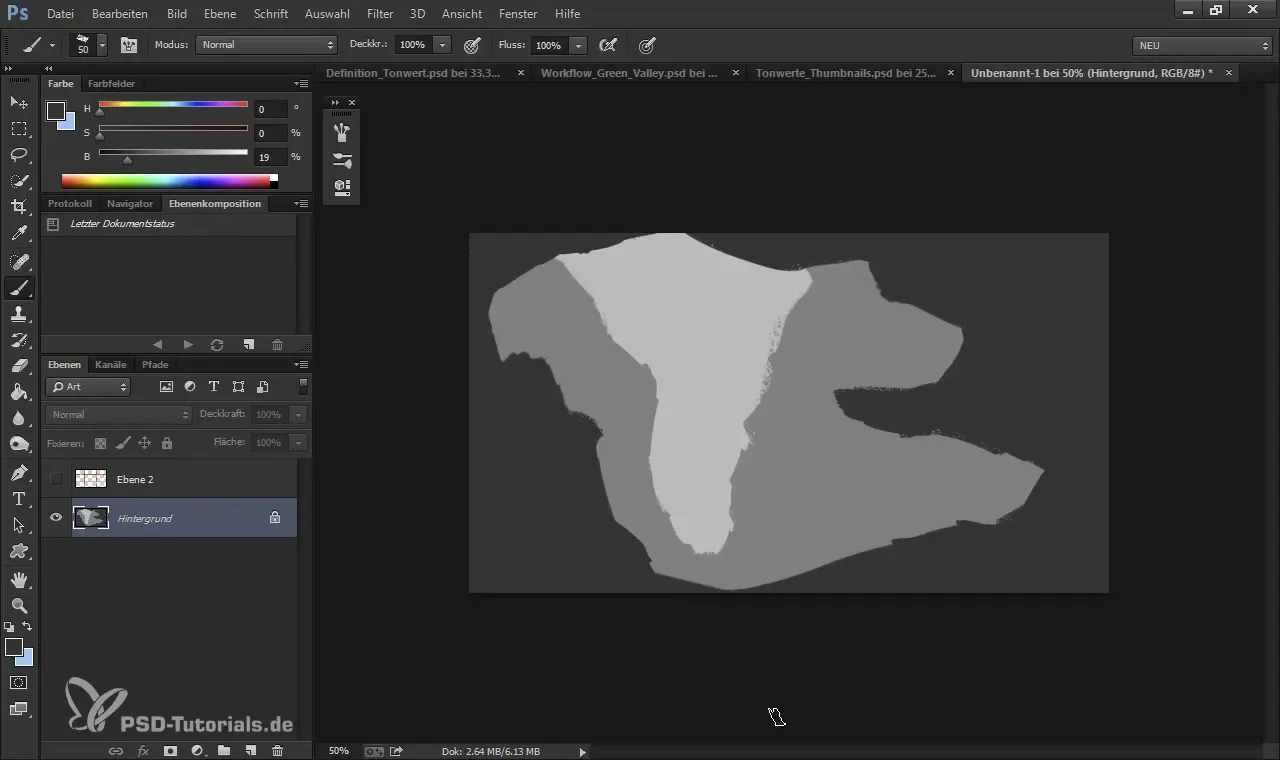Select the Custom Shape tool

tap(19, 551)
